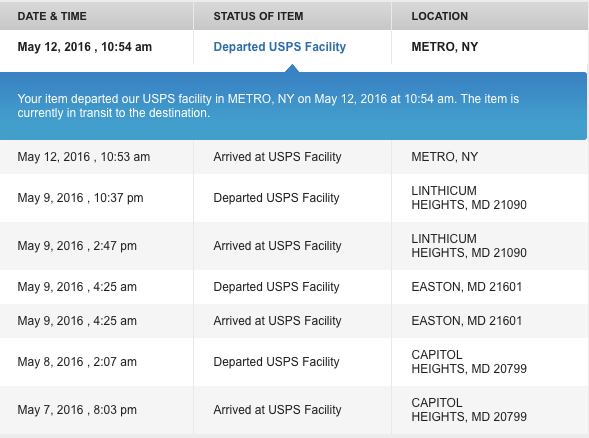Click the LOCATION column header
This screenshot has width=589, height=438.
439,16
